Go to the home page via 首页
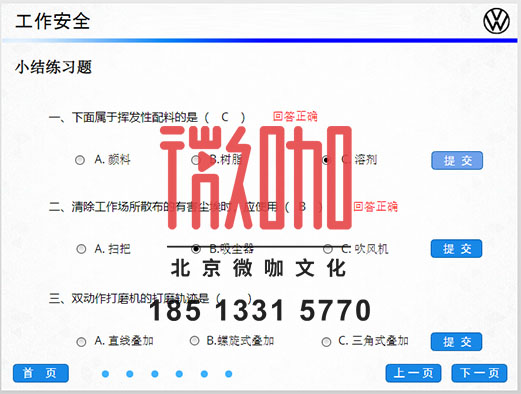Image resolution: width=521 pixels, height=394 pixels. [x=41, y=373]
